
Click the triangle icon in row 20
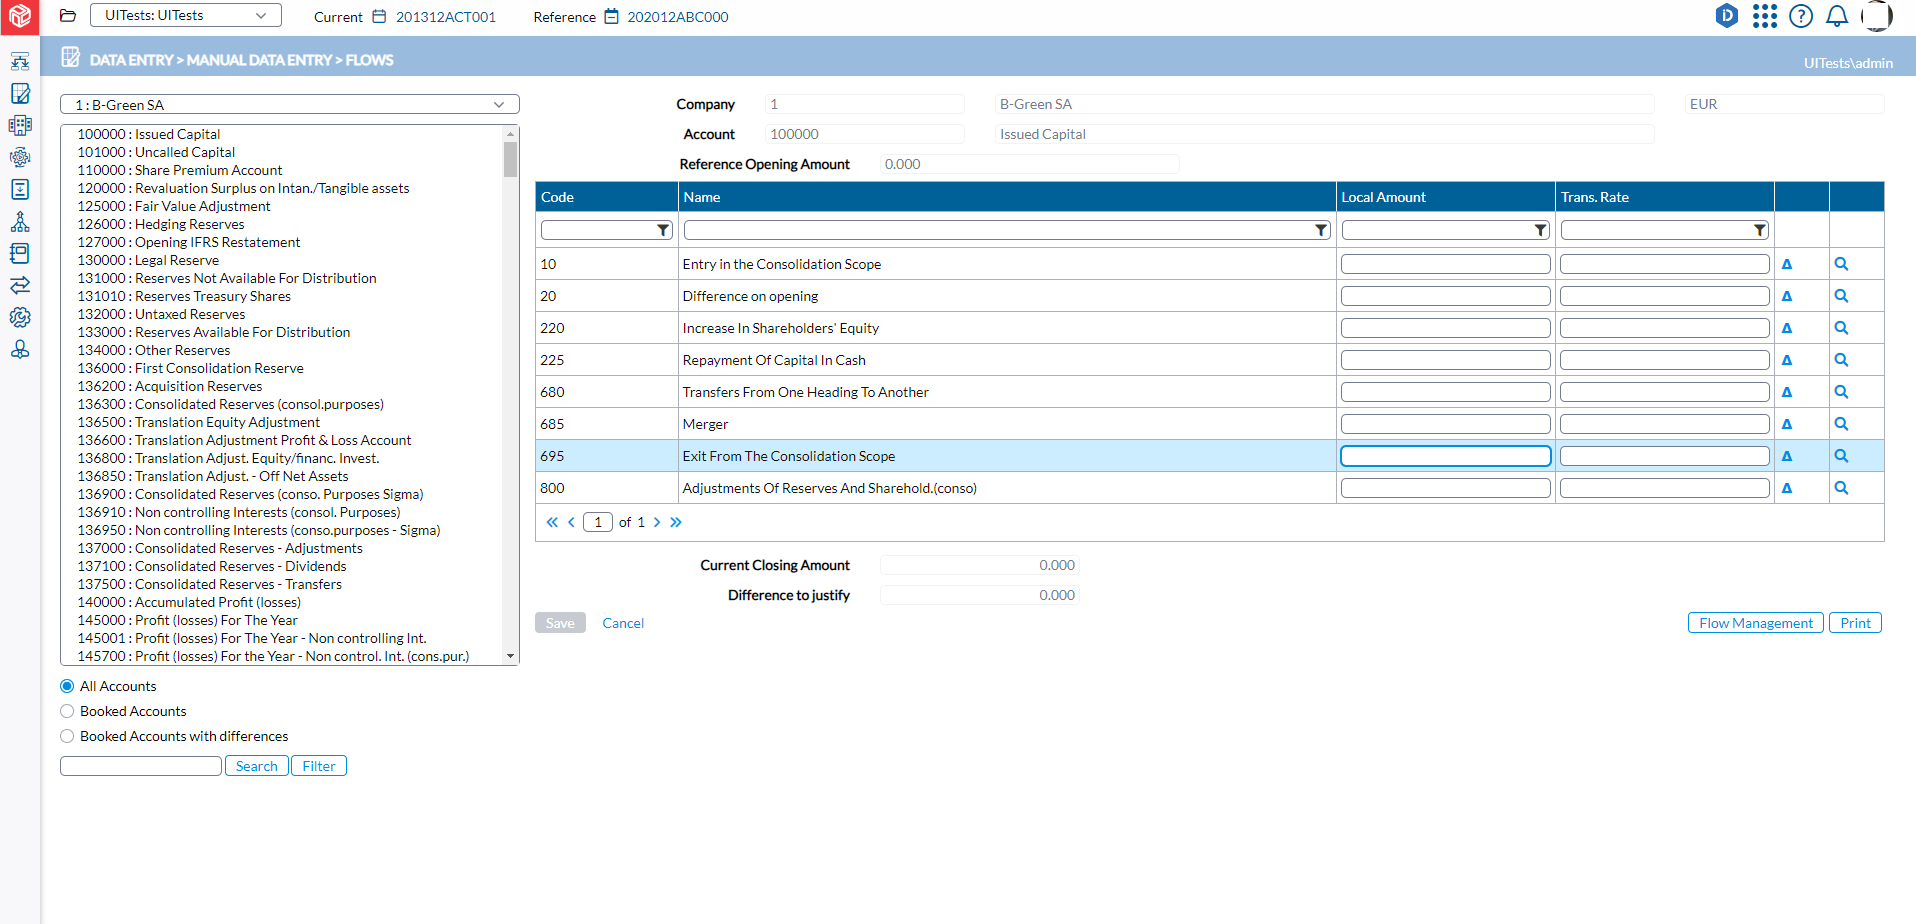tap(1787, 296)
